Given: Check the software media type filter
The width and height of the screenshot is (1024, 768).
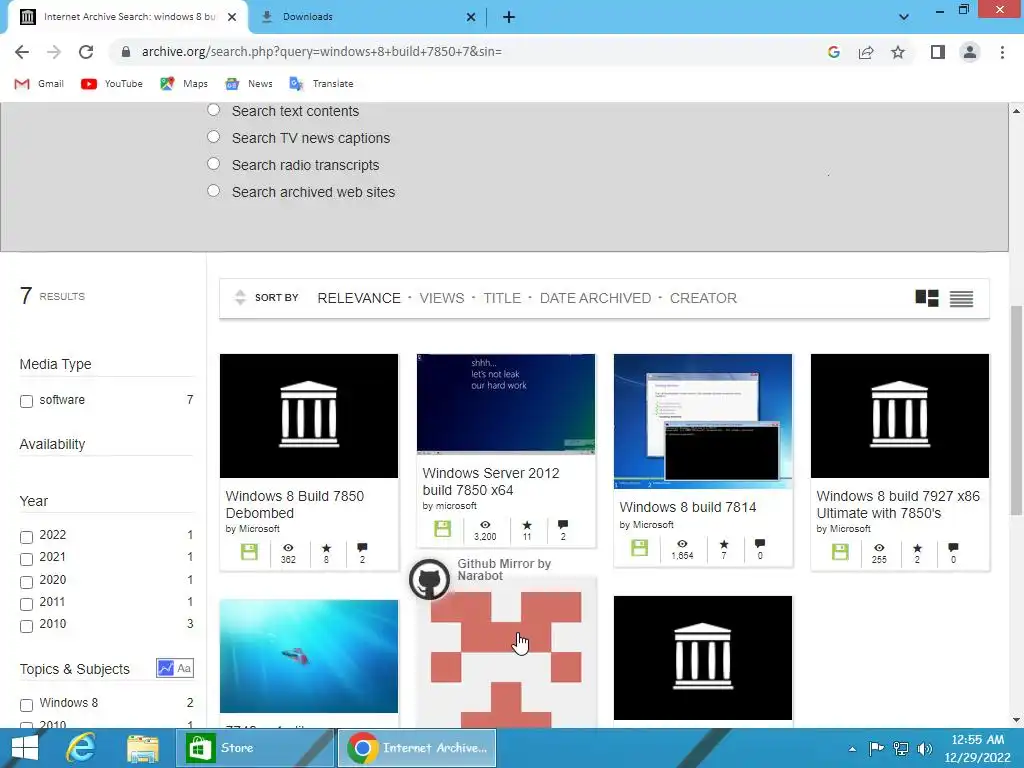Looking at the screenshot, I should click(x=26, y=401).
